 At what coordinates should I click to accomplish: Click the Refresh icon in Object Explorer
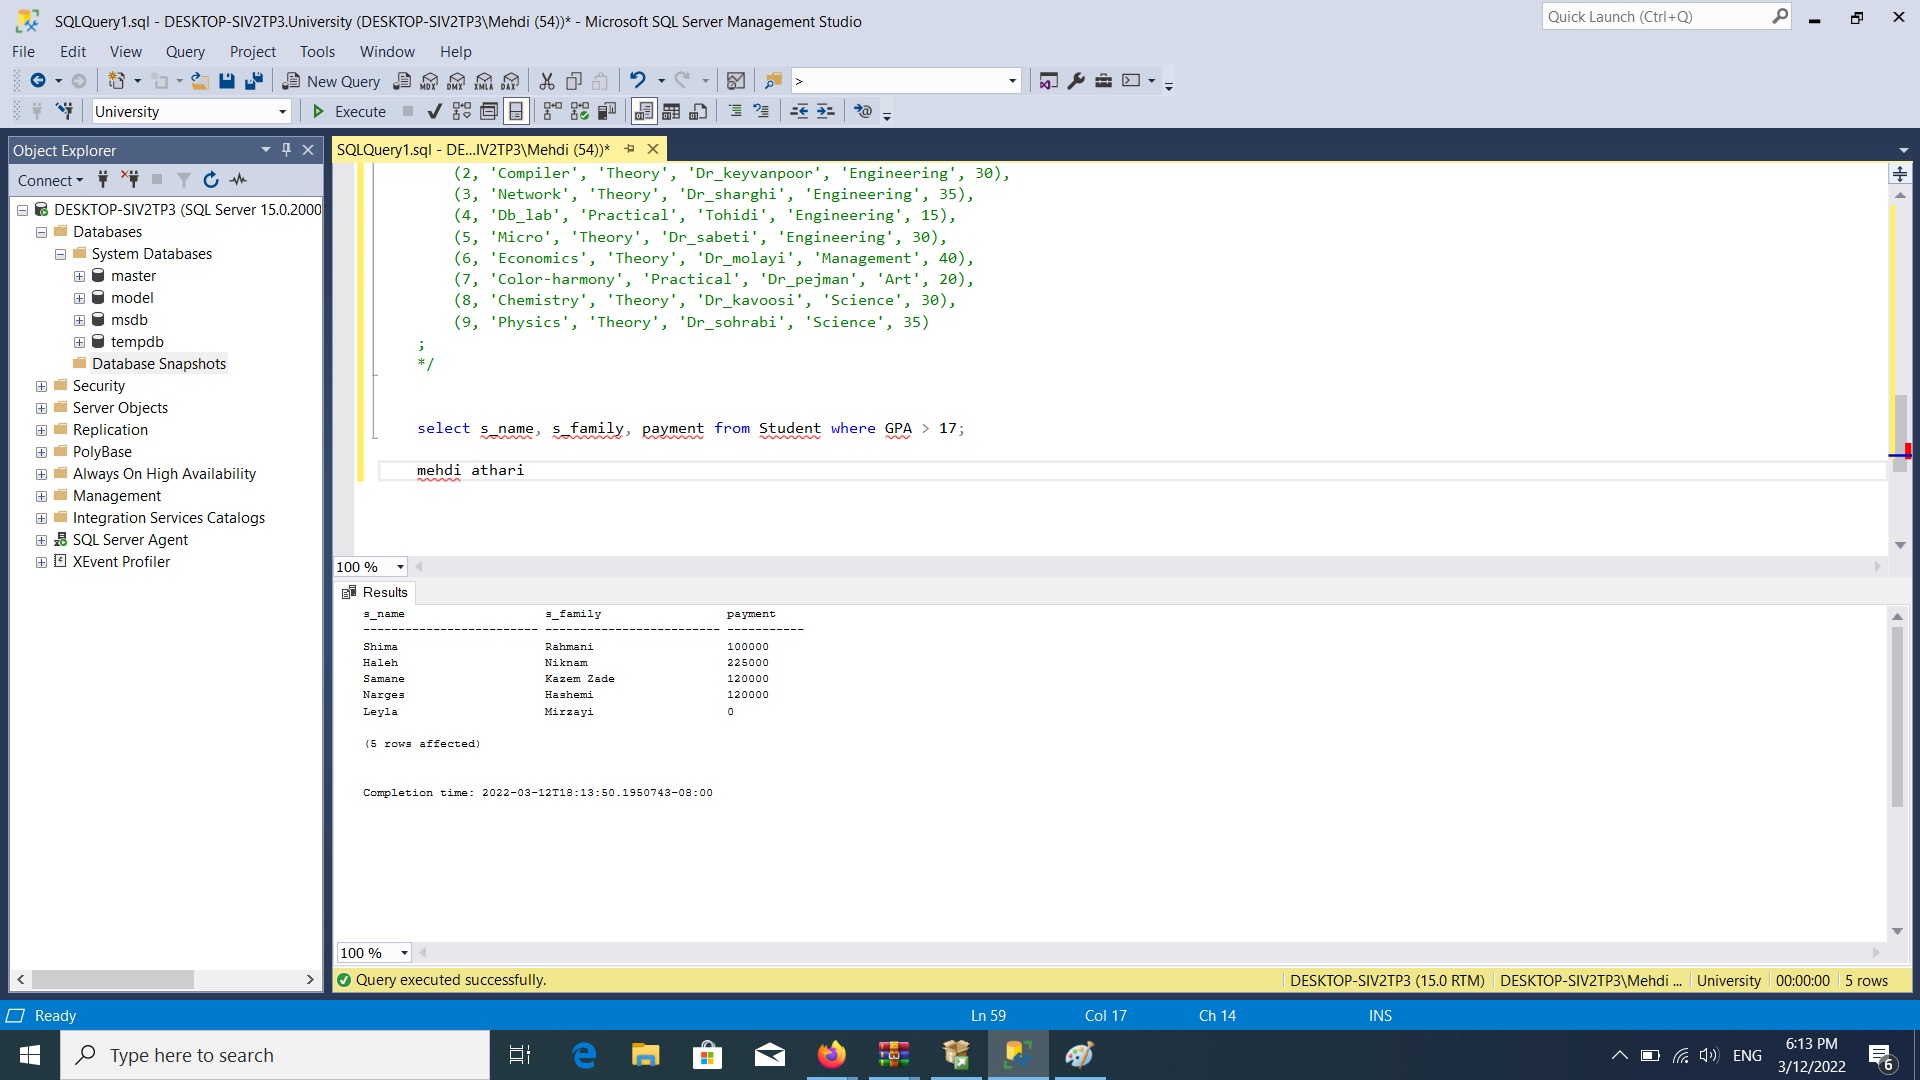[x=211, y=180]
